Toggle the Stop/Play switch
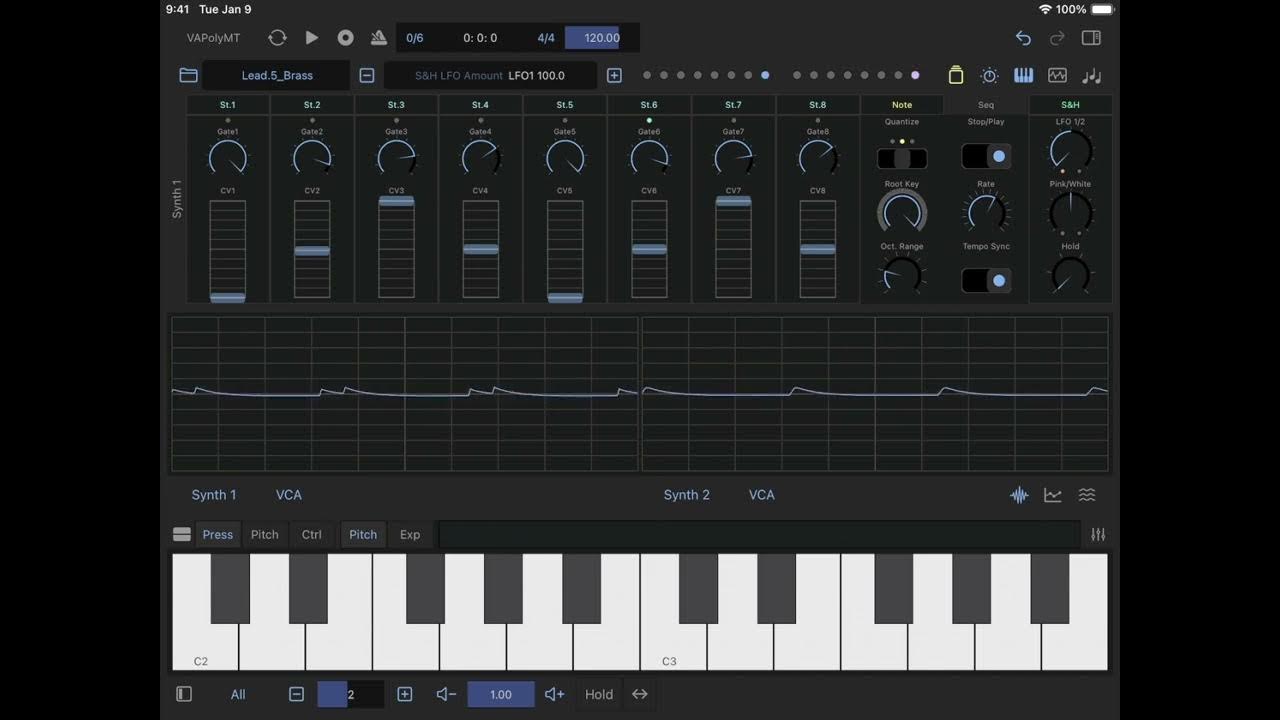This screenshot has width=1280, height=720. pos(986,156)
